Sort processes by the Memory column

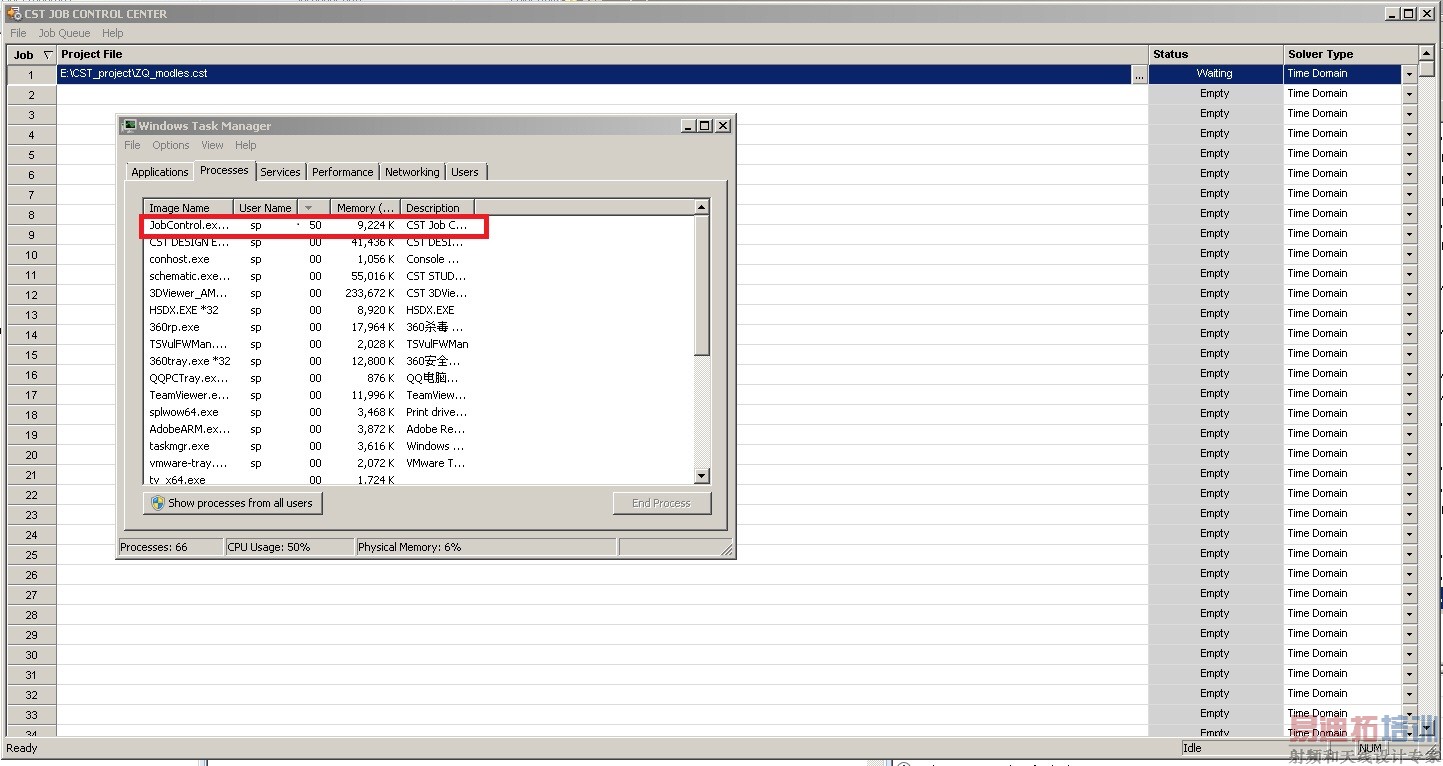tap(364, 208)
